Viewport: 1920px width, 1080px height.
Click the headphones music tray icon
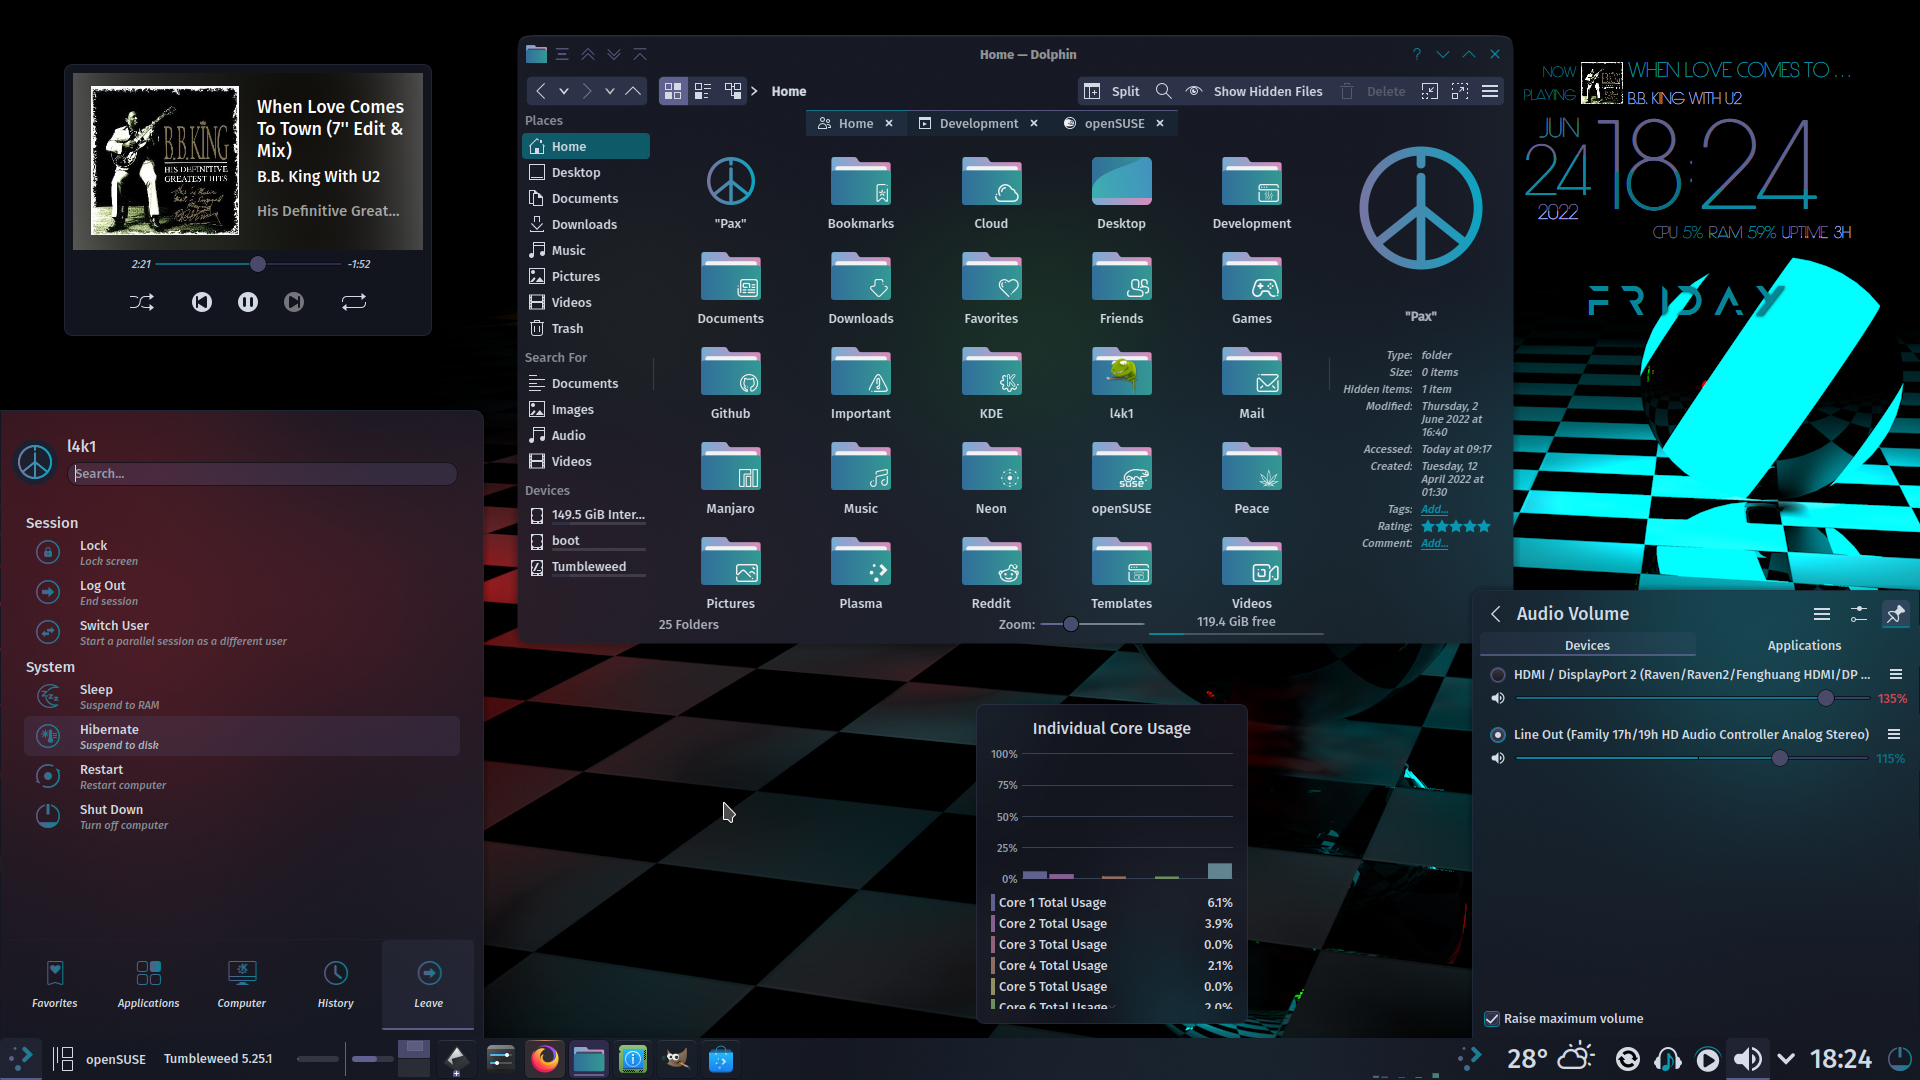point(1667,1059)
